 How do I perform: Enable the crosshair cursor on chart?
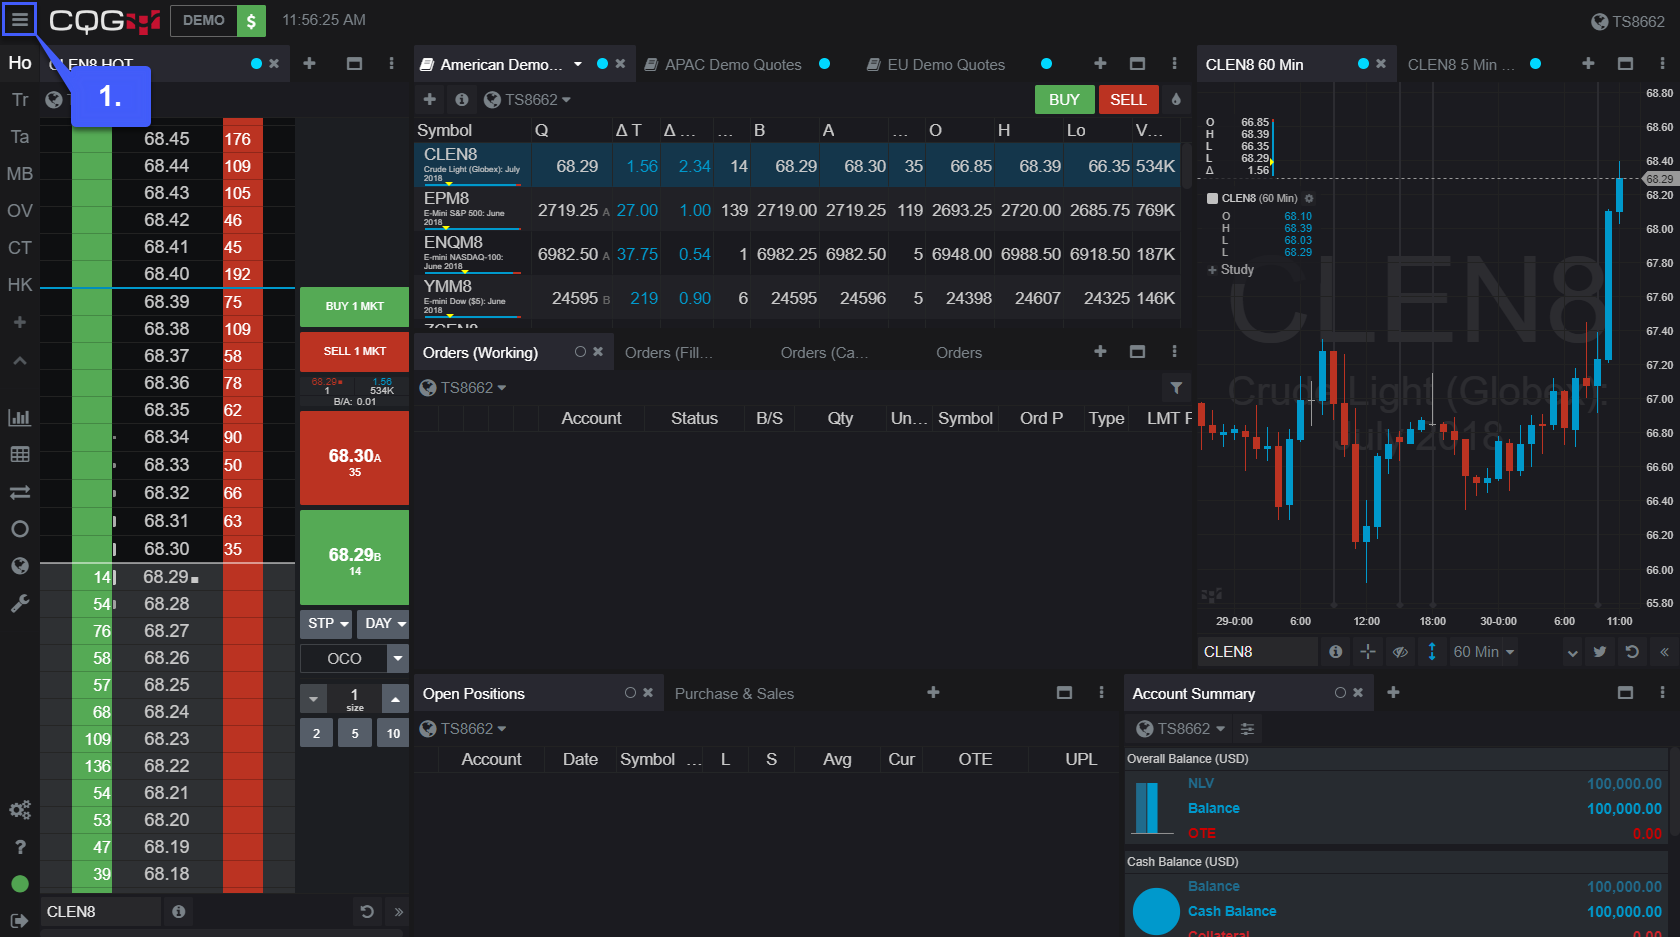pyautogui.click(x=1368, y=651)
